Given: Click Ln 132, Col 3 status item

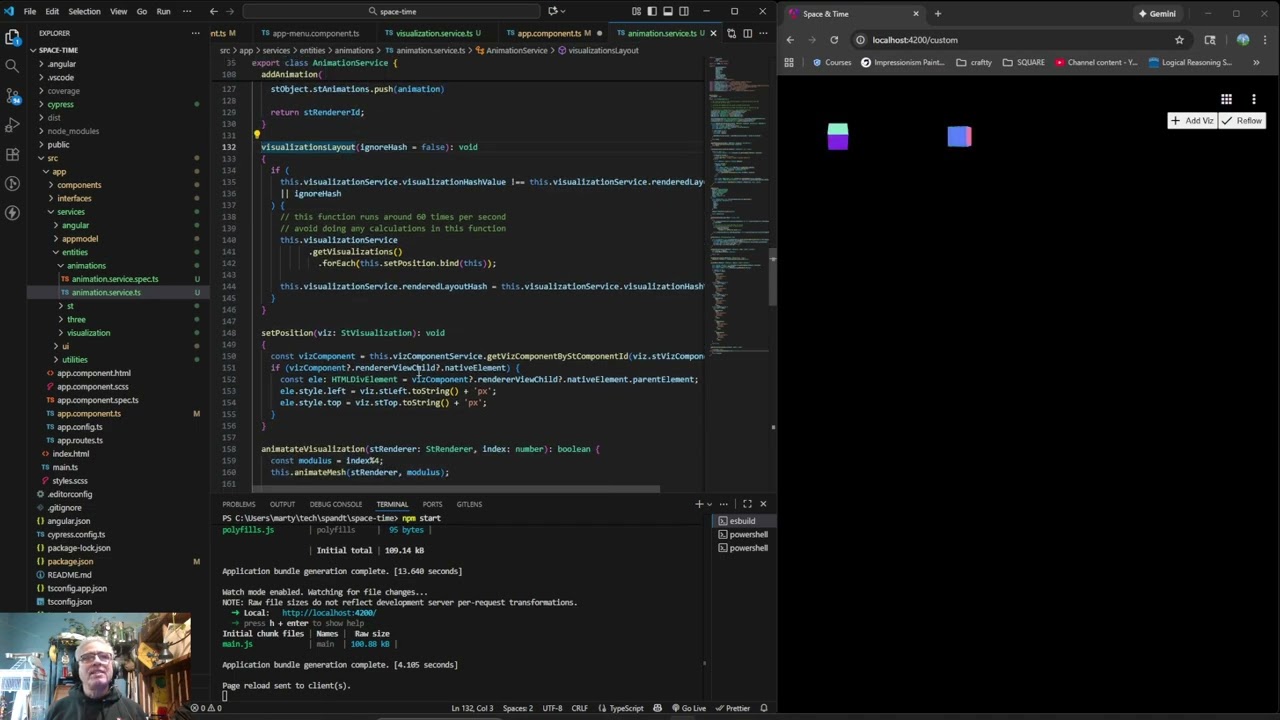Looking at the screenshot, I should coord(472,708).
